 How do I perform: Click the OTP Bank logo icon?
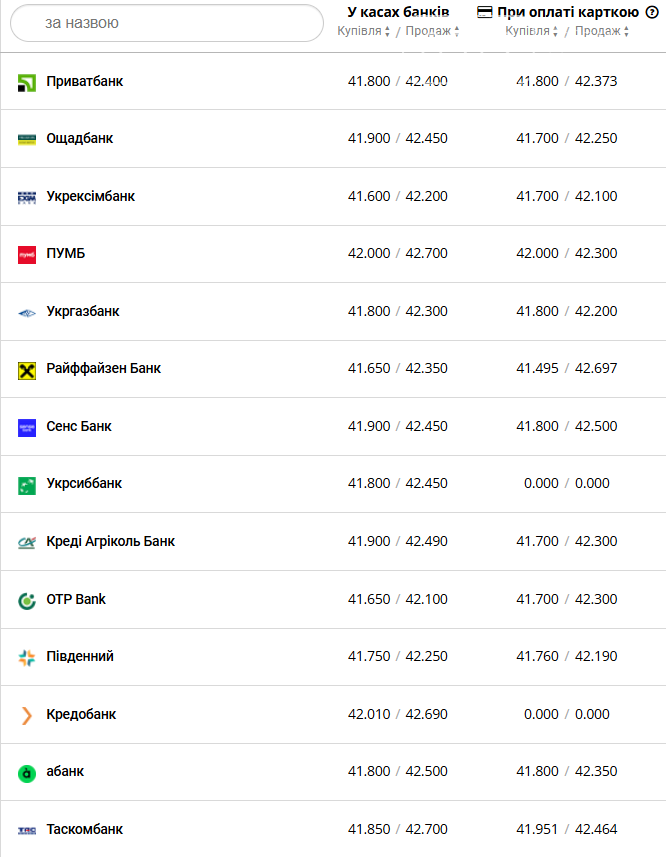pos(27,600)
